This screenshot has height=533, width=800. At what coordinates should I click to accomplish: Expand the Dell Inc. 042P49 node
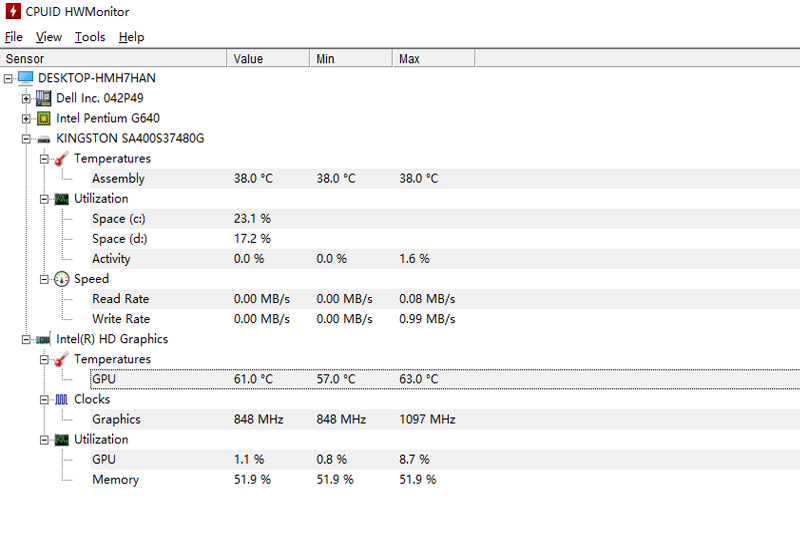(x=26, y=98)
